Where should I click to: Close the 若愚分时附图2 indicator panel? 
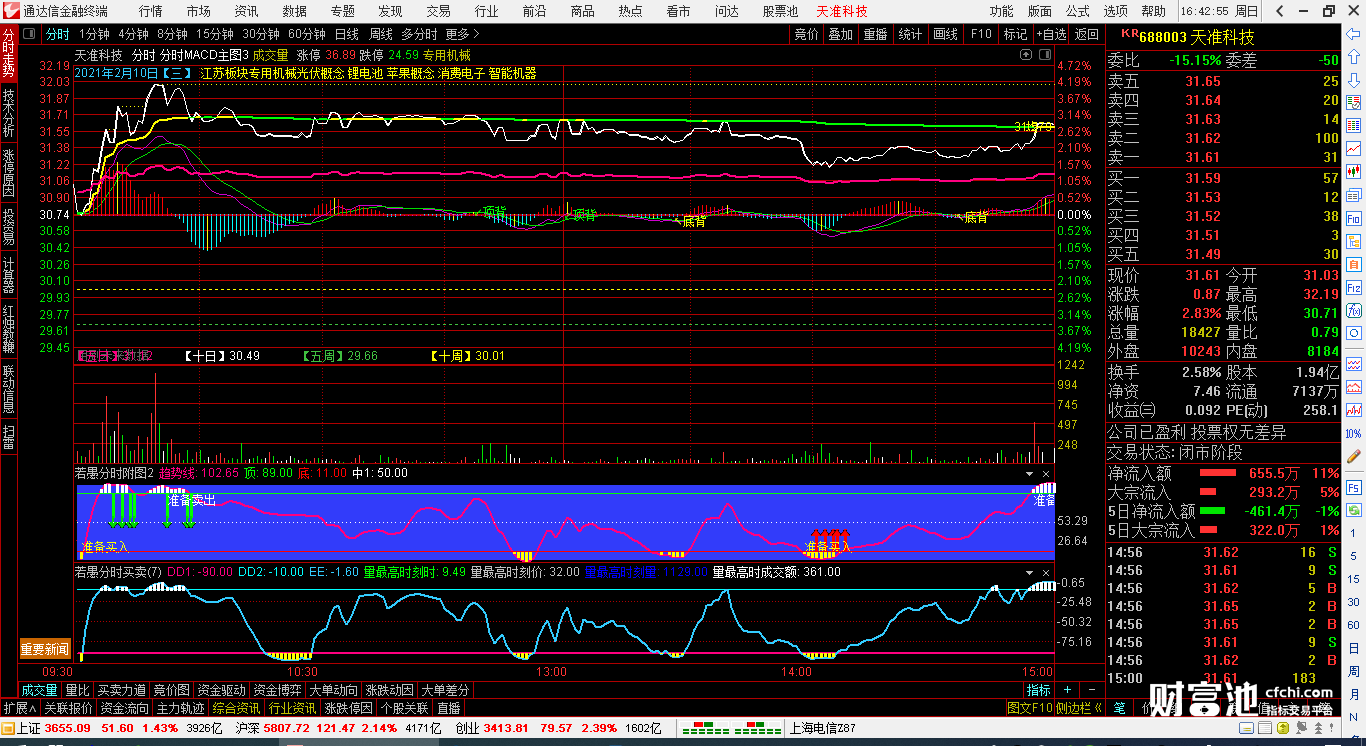[1047, 473]
